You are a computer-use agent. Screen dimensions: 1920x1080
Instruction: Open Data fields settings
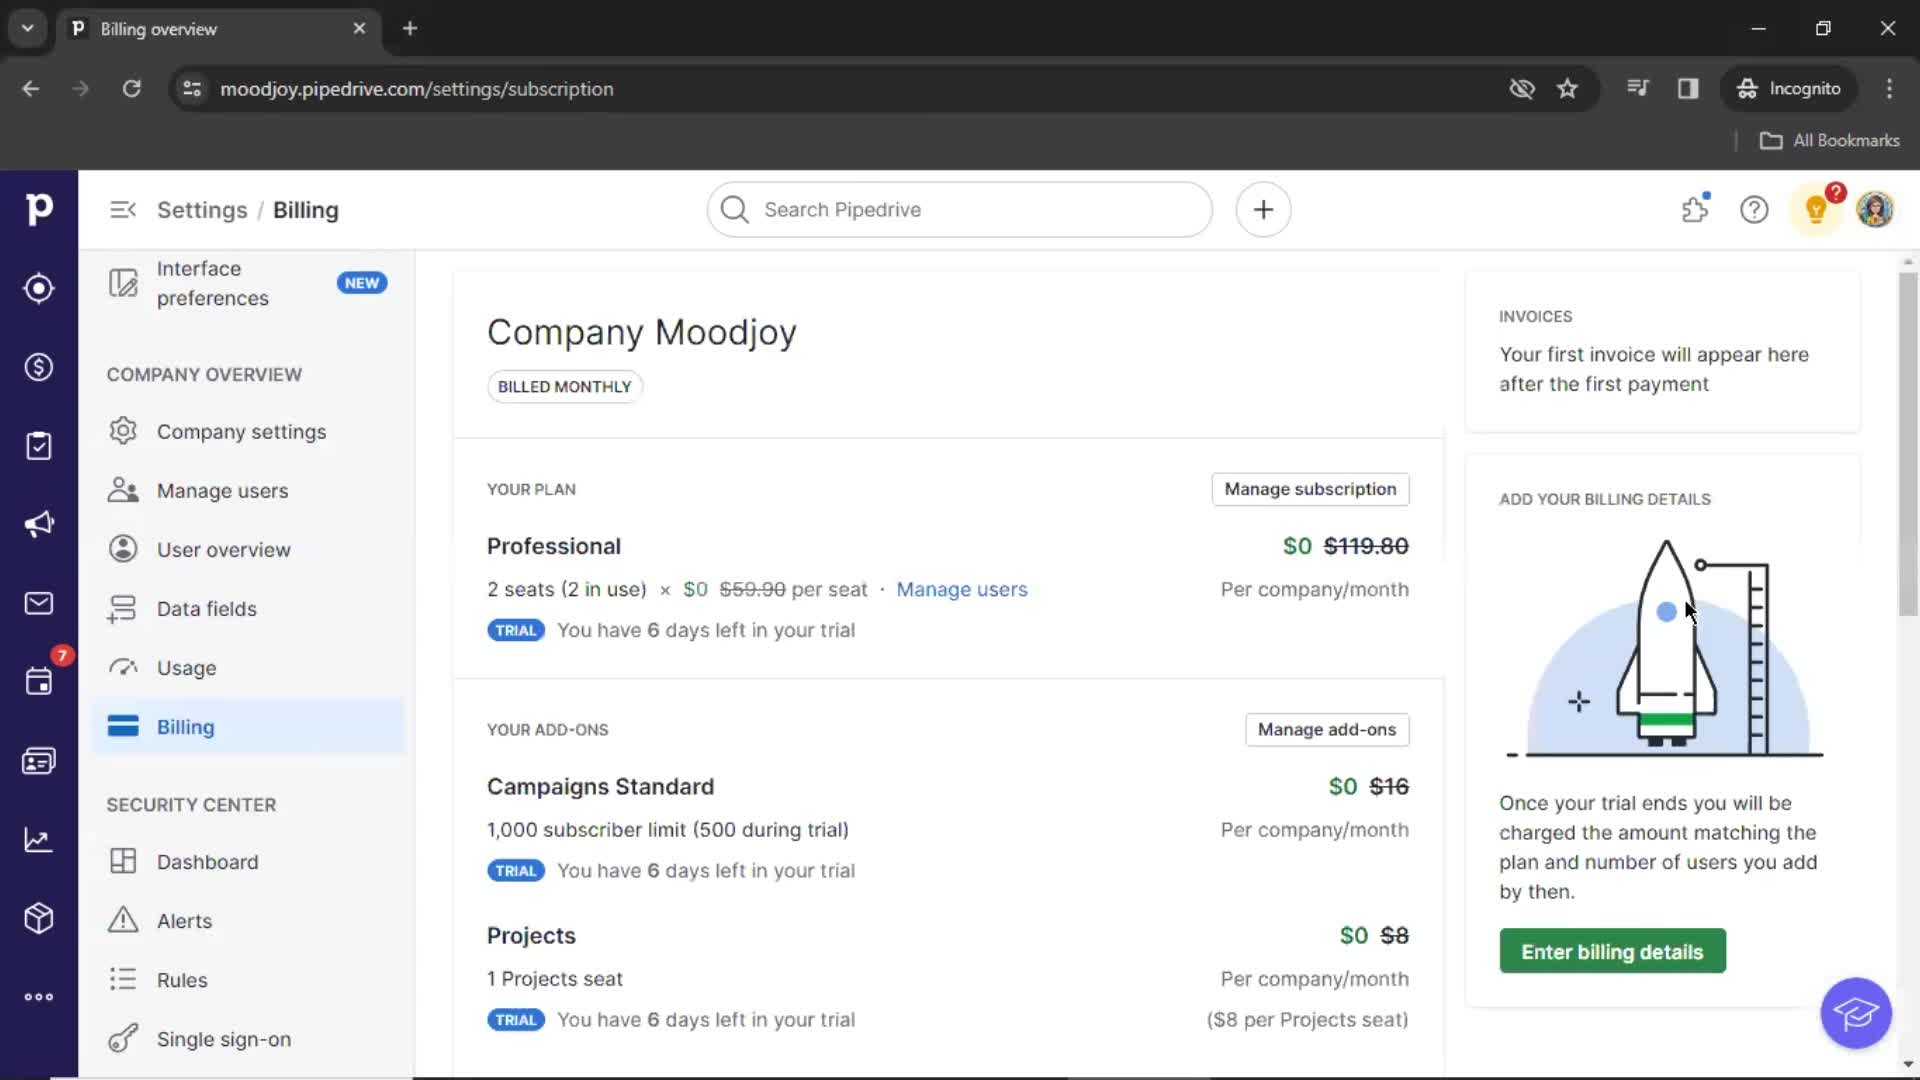(x=248, y=609)
